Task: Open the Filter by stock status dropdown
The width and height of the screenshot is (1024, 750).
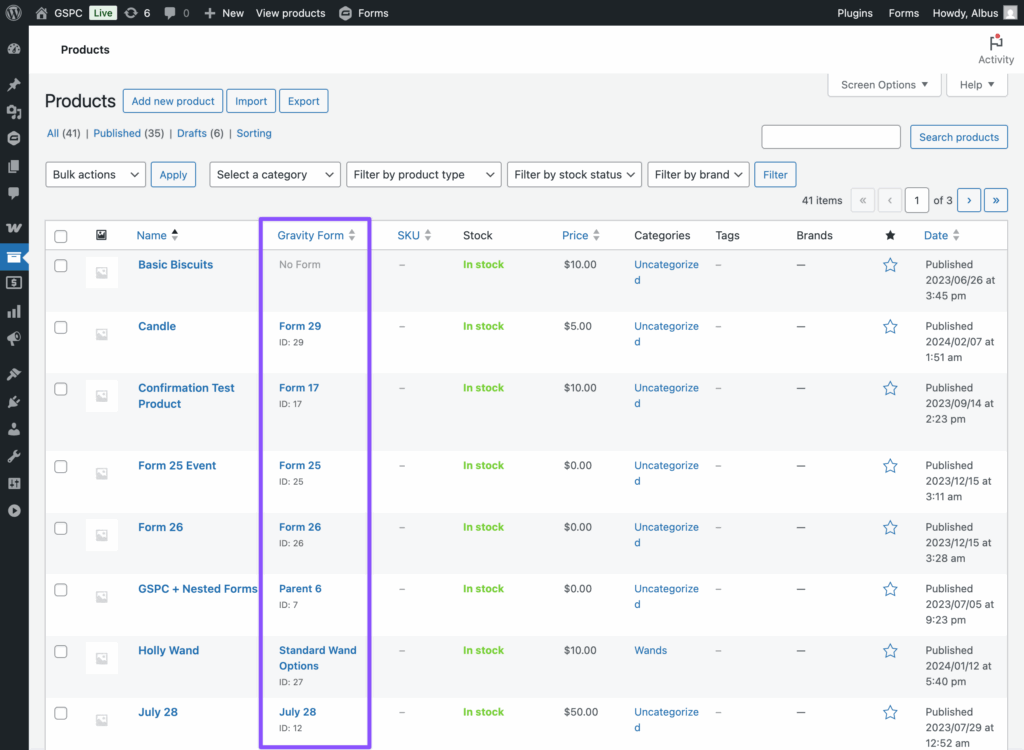Action: pyautogui.click(x=575, y=174)
